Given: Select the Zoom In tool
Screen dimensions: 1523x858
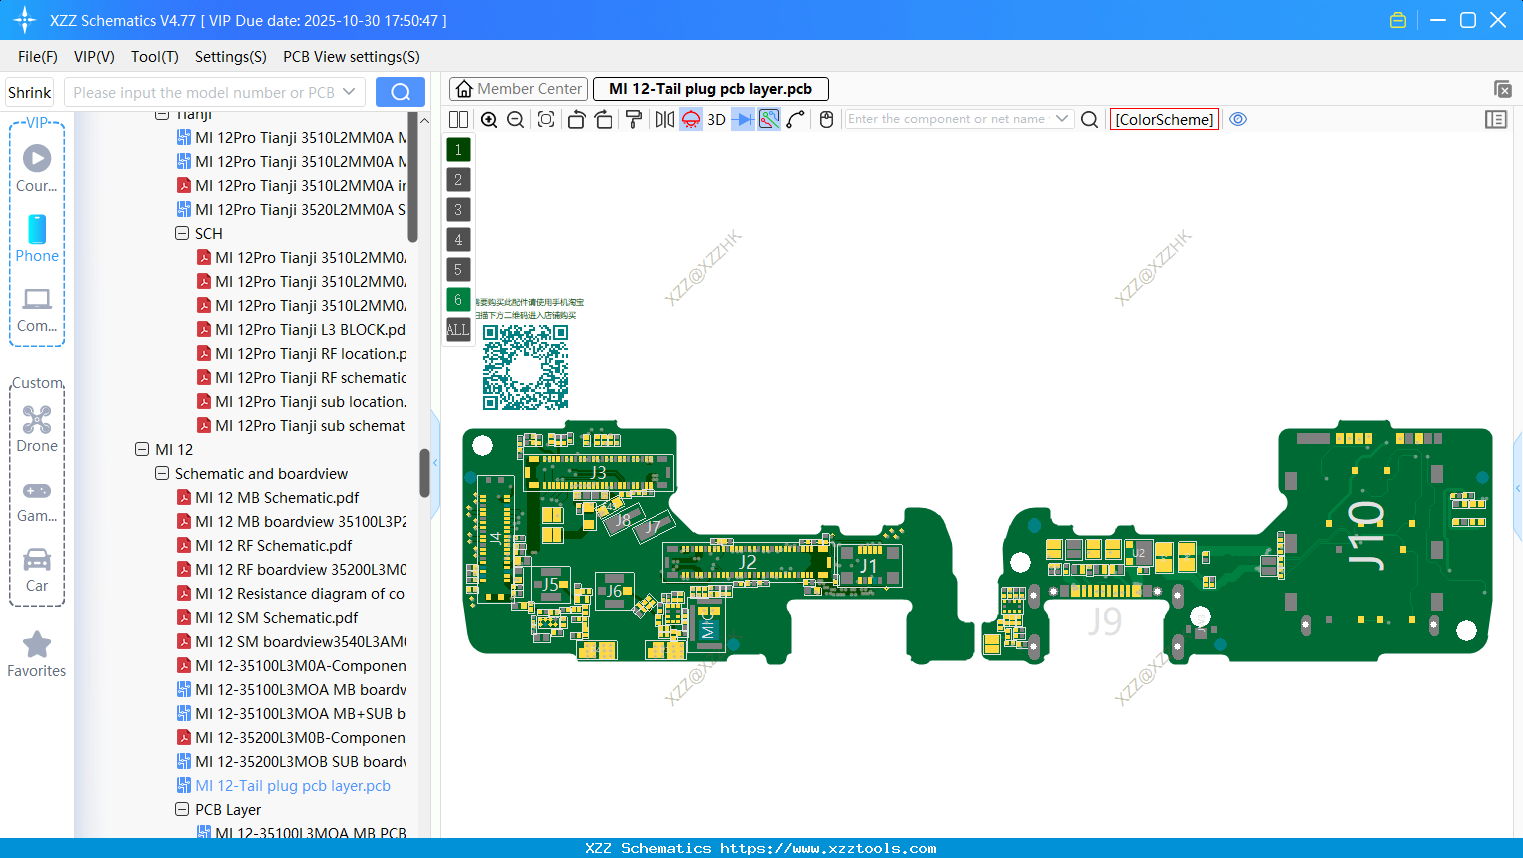Looking at the screenshot, I should pos(489,119).
